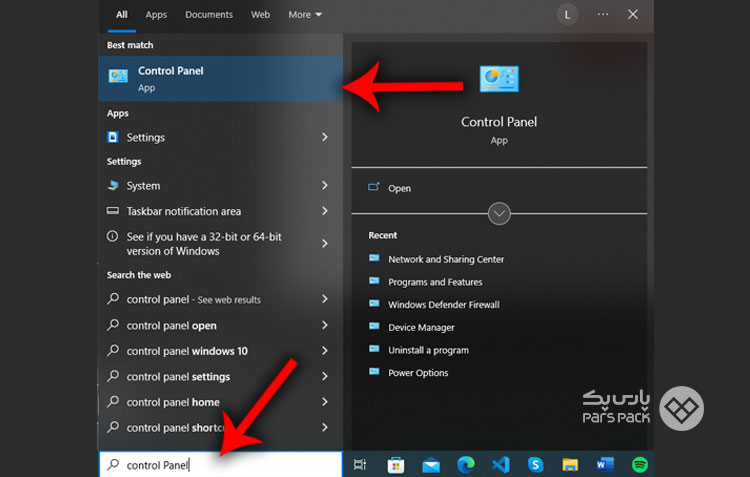Launch Skype from the taskbar
750x477 pixels.
coord(535,465)
